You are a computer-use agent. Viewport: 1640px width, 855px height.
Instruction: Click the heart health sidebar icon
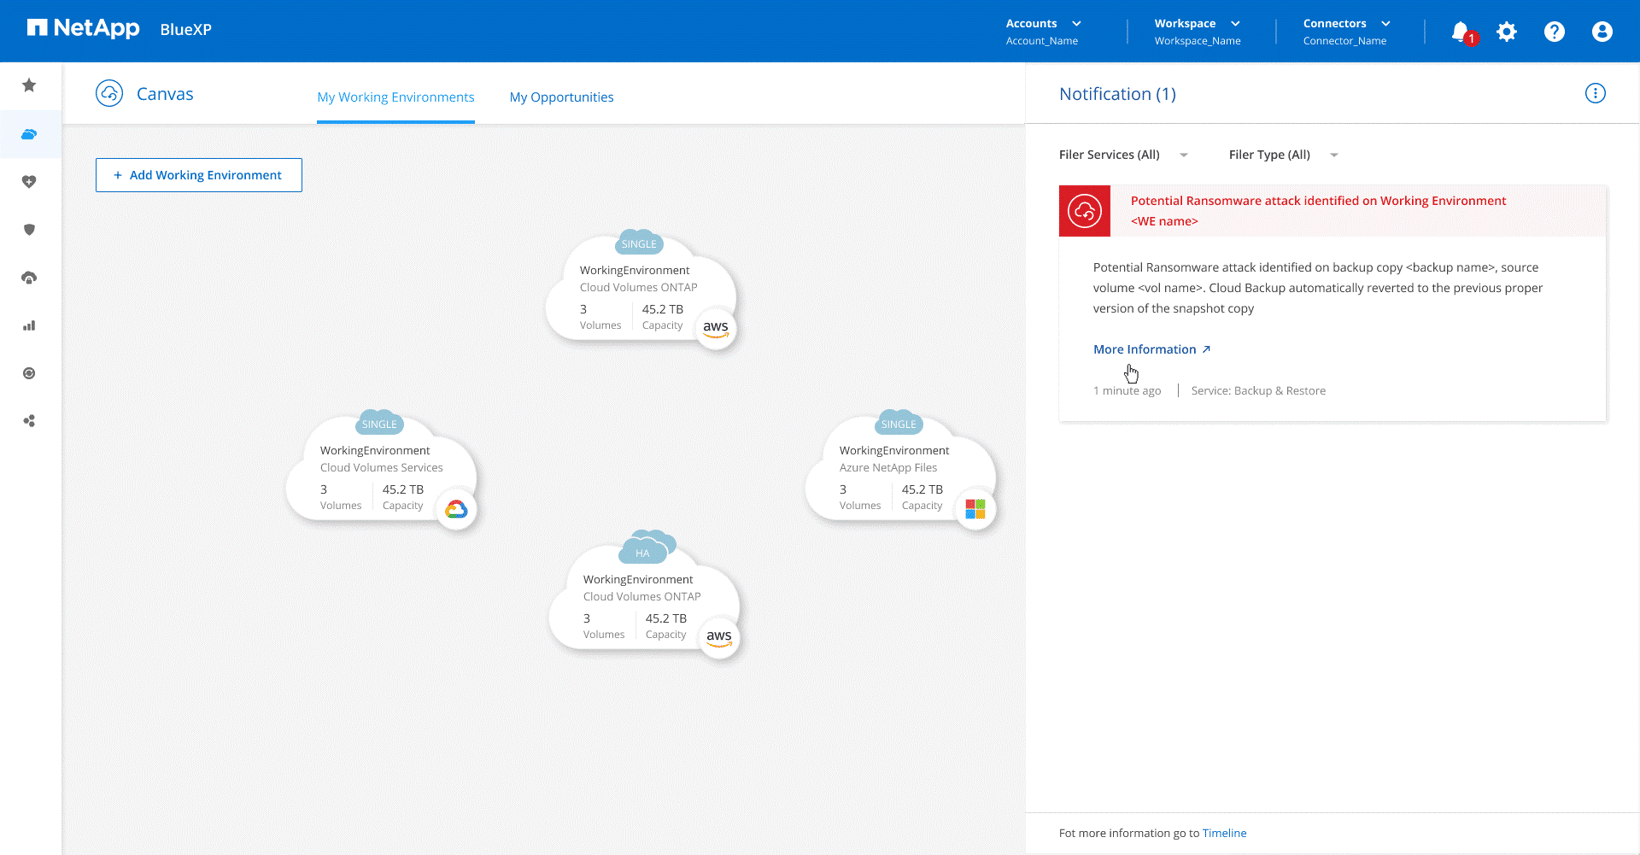coord(29,182)
